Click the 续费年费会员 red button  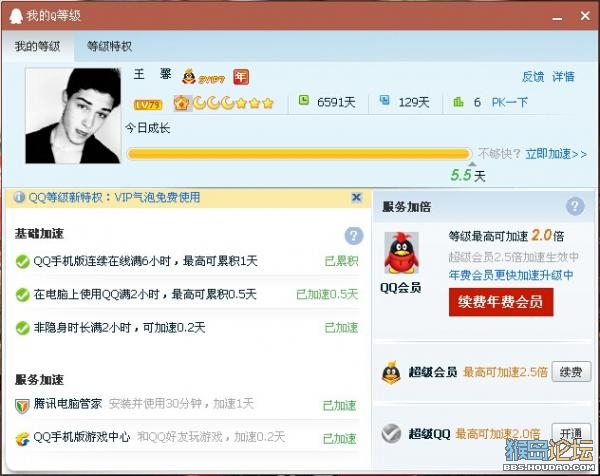click(x=501, y=302)
